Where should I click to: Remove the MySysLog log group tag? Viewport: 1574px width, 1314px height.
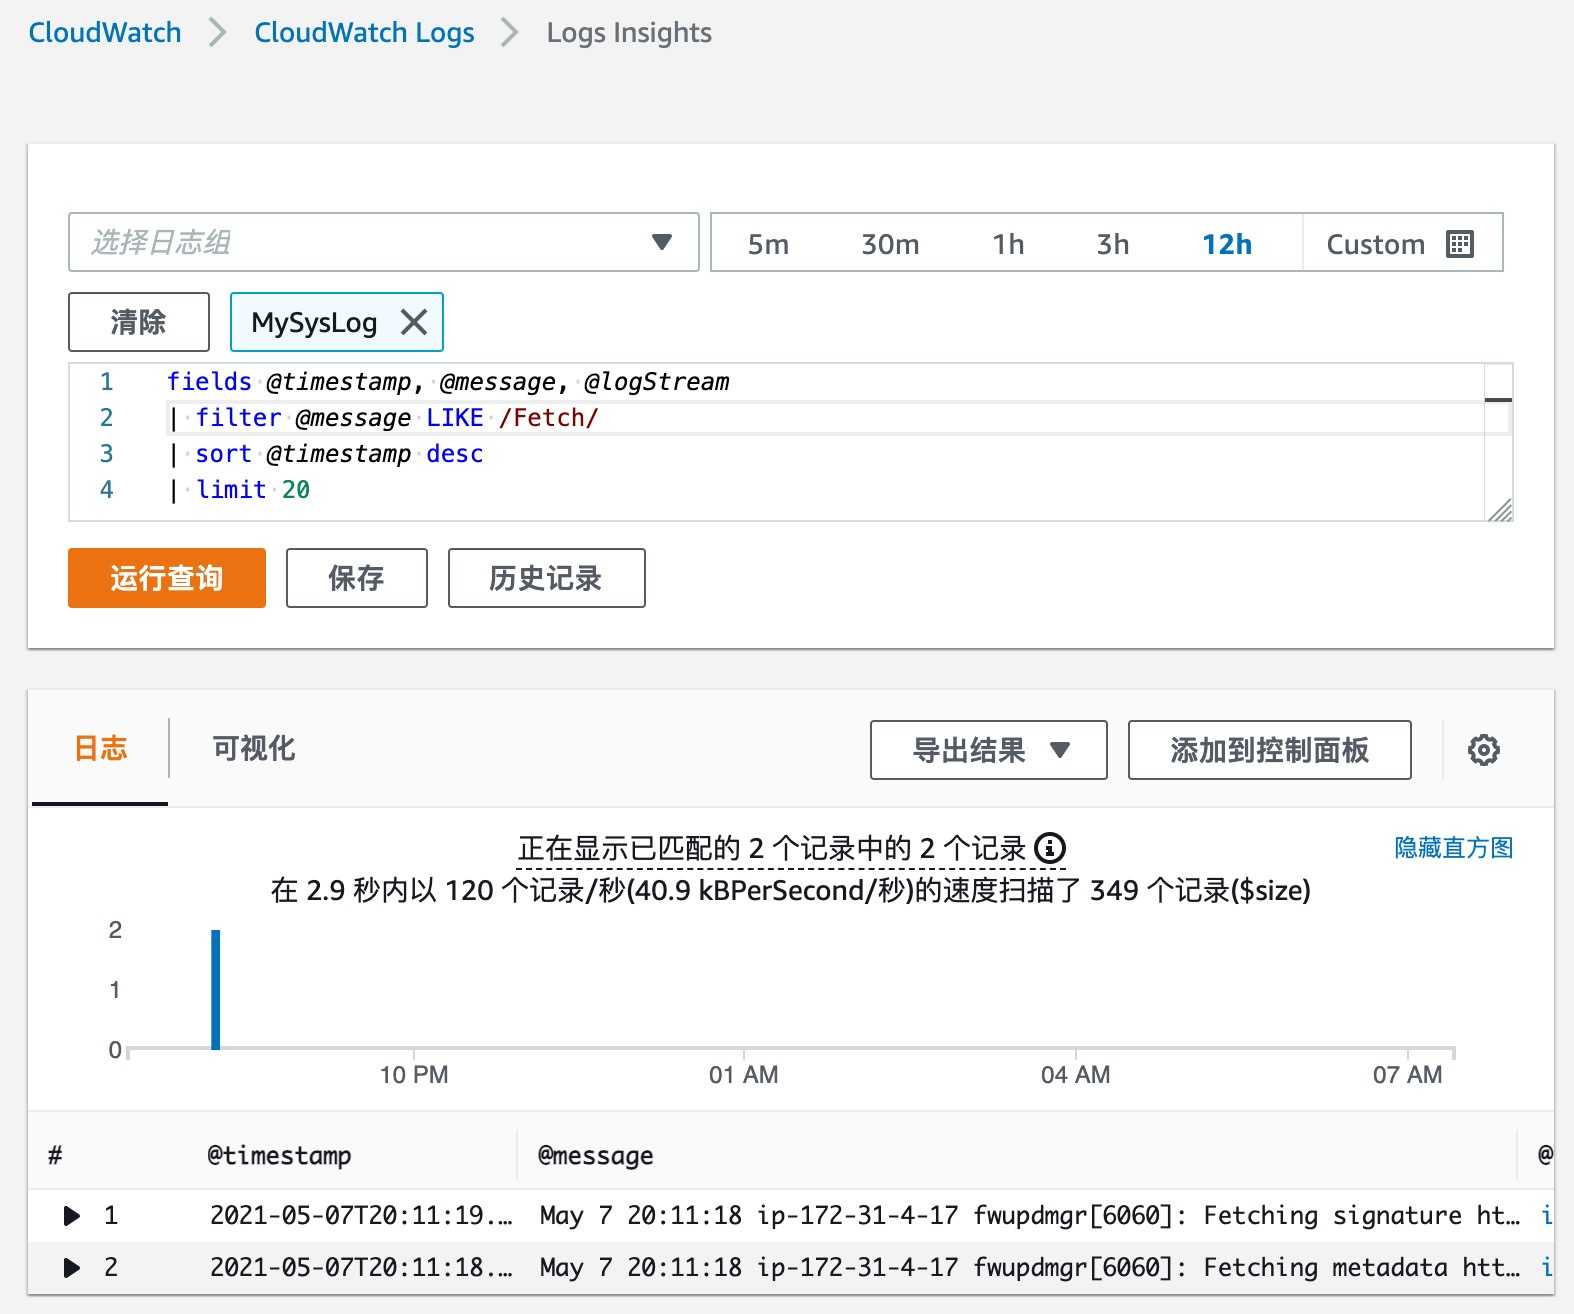[x=414, y=322]
